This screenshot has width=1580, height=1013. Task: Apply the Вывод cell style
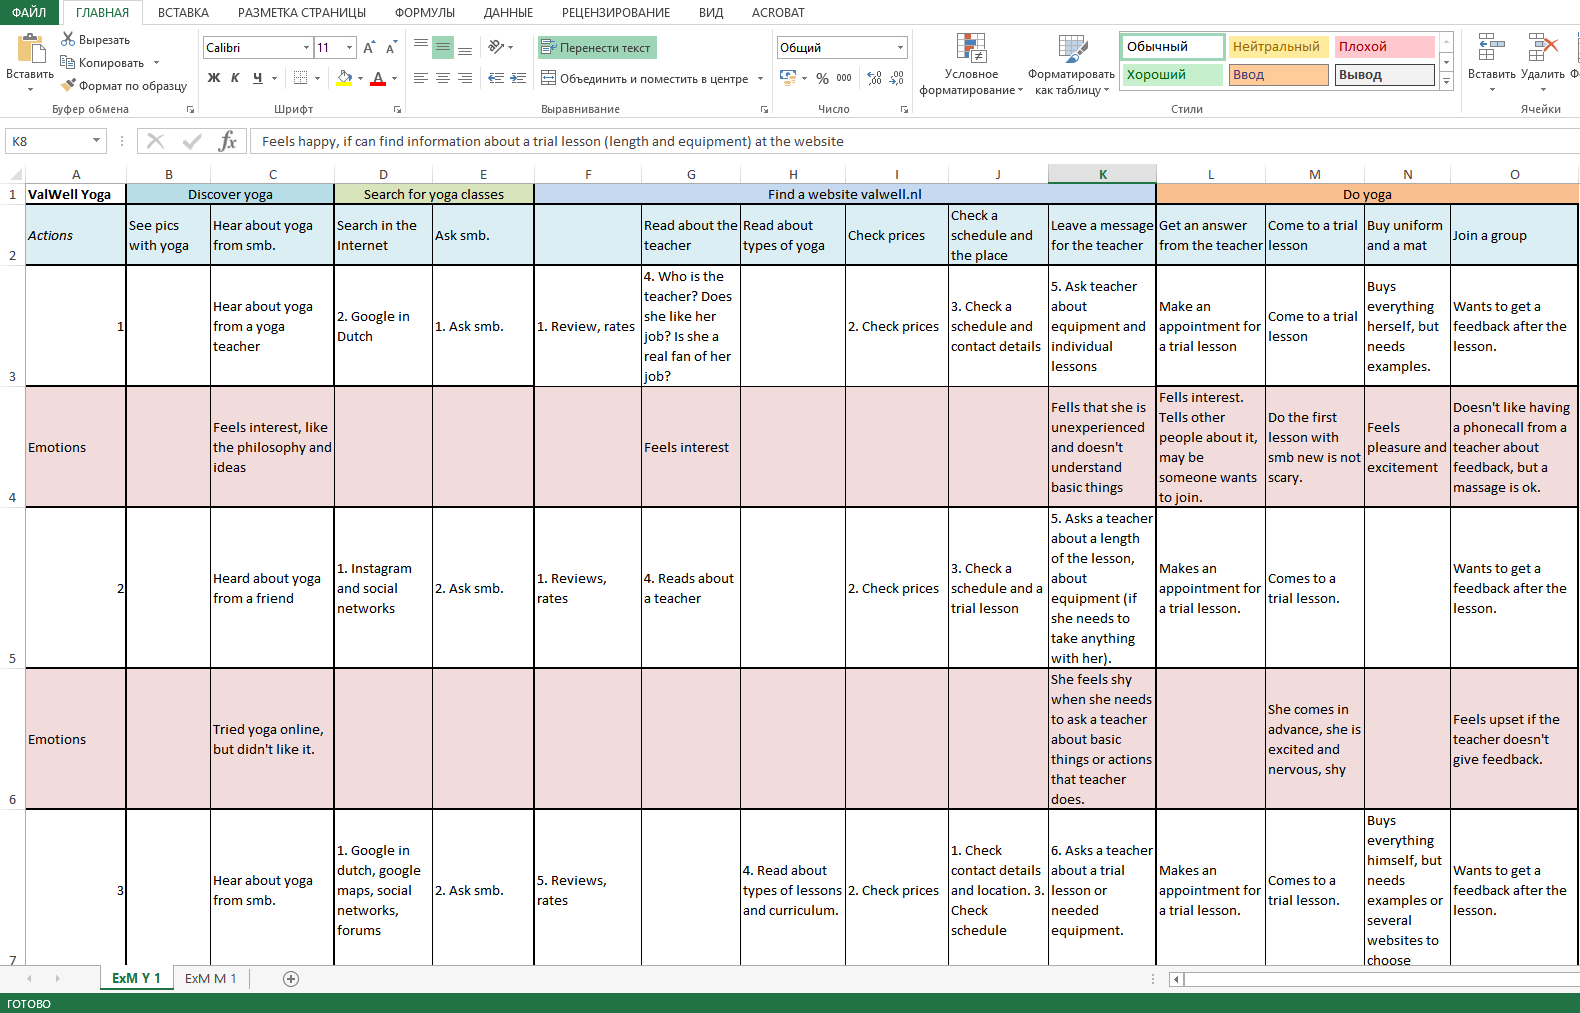pyautogui.click(x=1384, y=75)
